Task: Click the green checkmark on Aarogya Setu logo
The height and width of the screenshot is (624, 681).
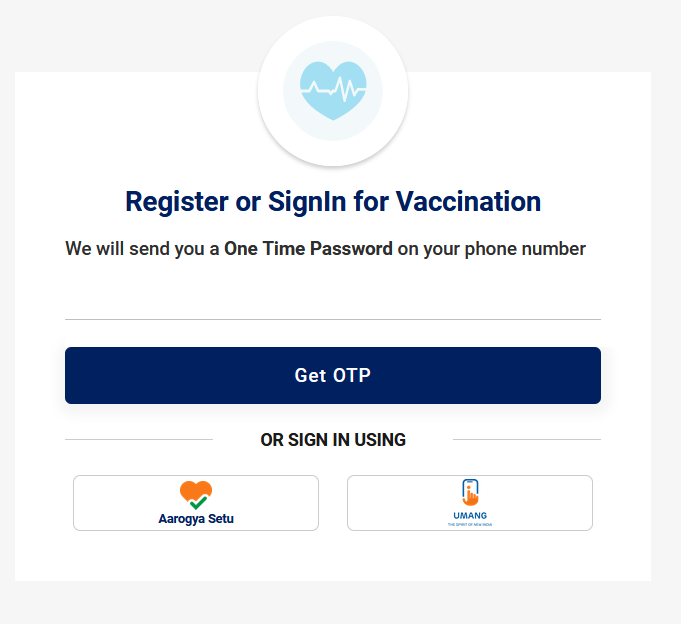Action: coord(198,502)
